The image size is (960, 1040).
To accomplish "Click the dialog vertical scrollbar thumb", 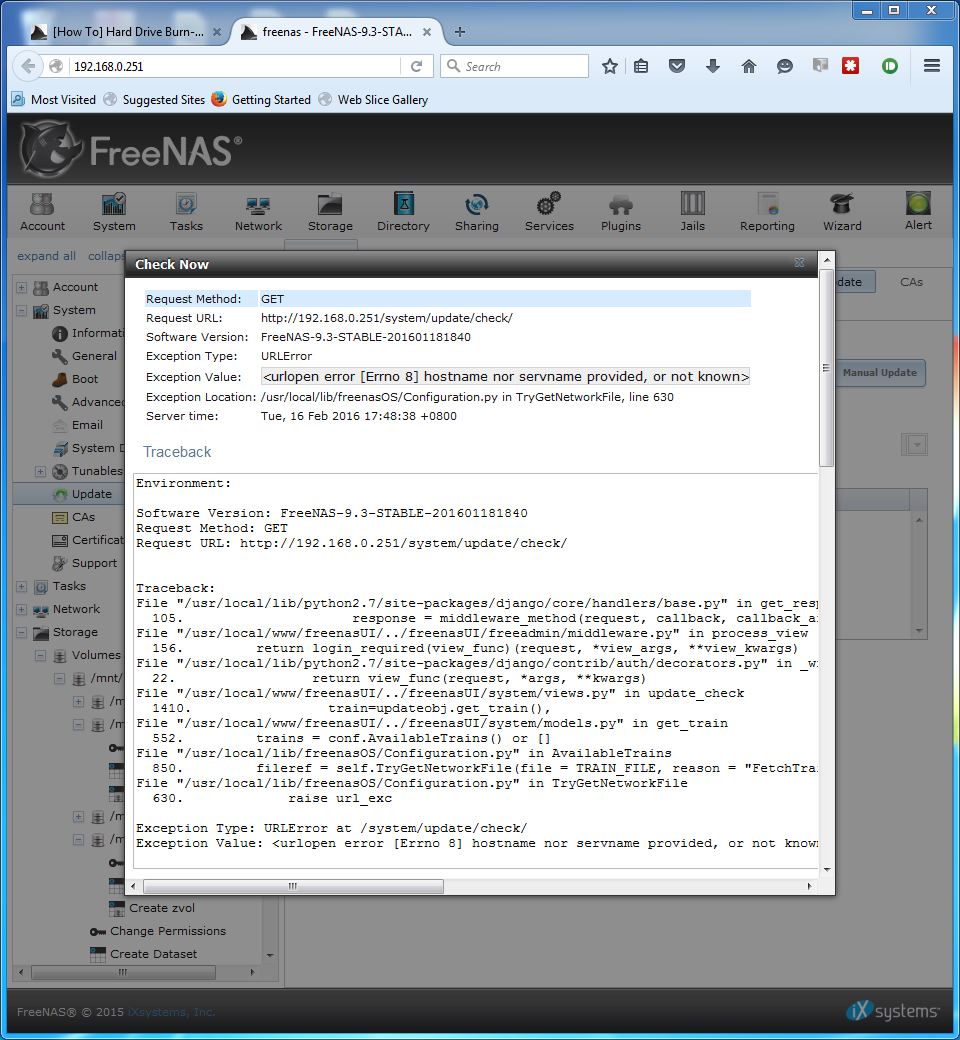I will tap(826, 367).
